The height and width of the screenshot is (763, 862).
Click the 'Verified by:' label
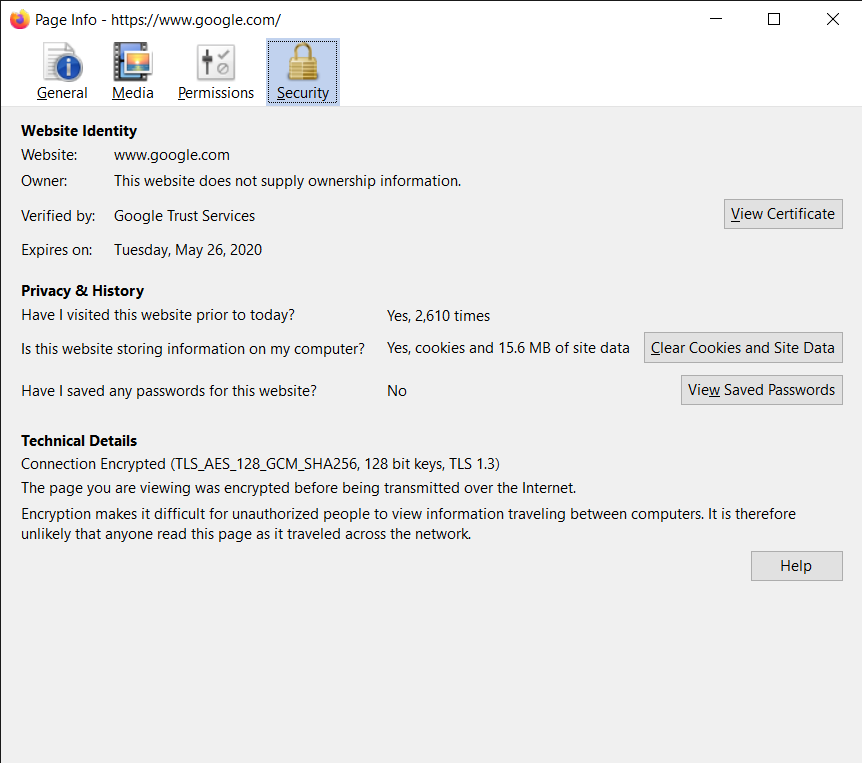pos(58,216)
